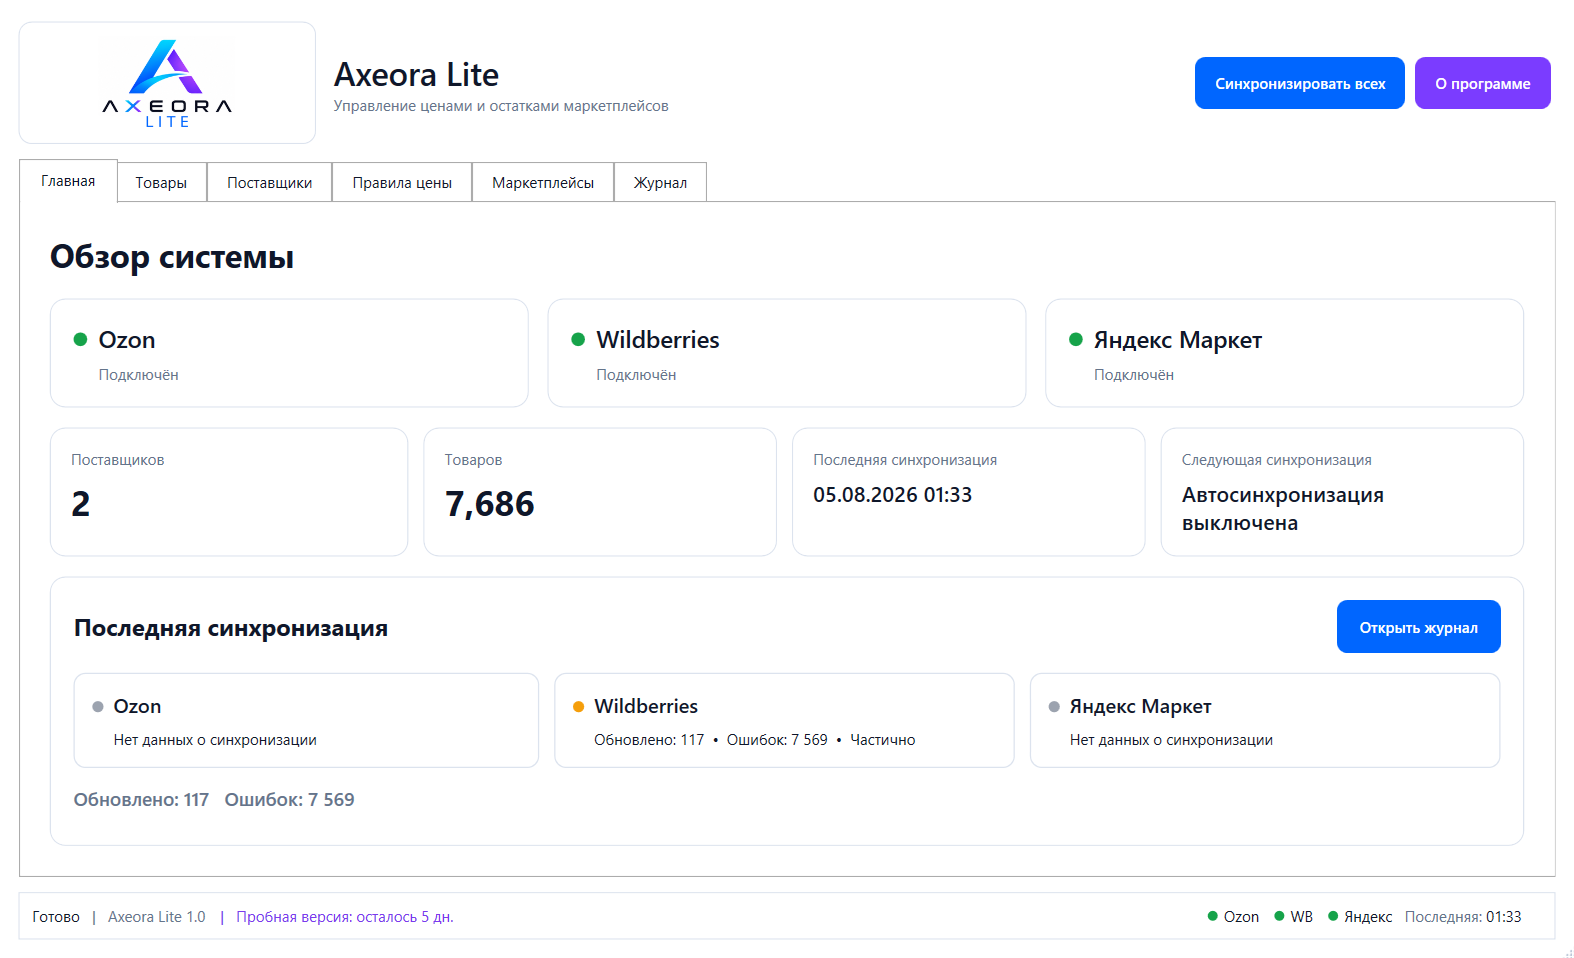Click subtitle Управление ценами и остатками маркетплейсов

501,106
